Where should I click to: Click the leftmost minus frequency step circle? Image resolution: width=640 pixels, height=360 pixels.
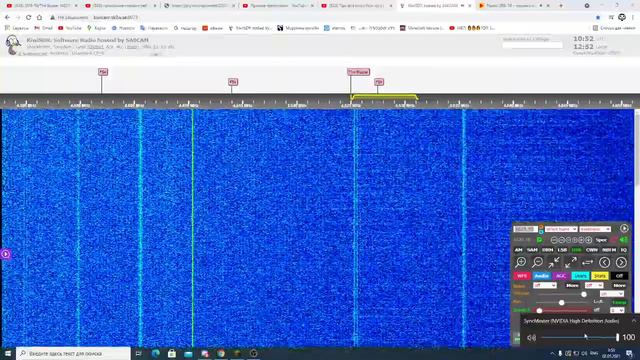pyautogui.click(x=554, y=240)
